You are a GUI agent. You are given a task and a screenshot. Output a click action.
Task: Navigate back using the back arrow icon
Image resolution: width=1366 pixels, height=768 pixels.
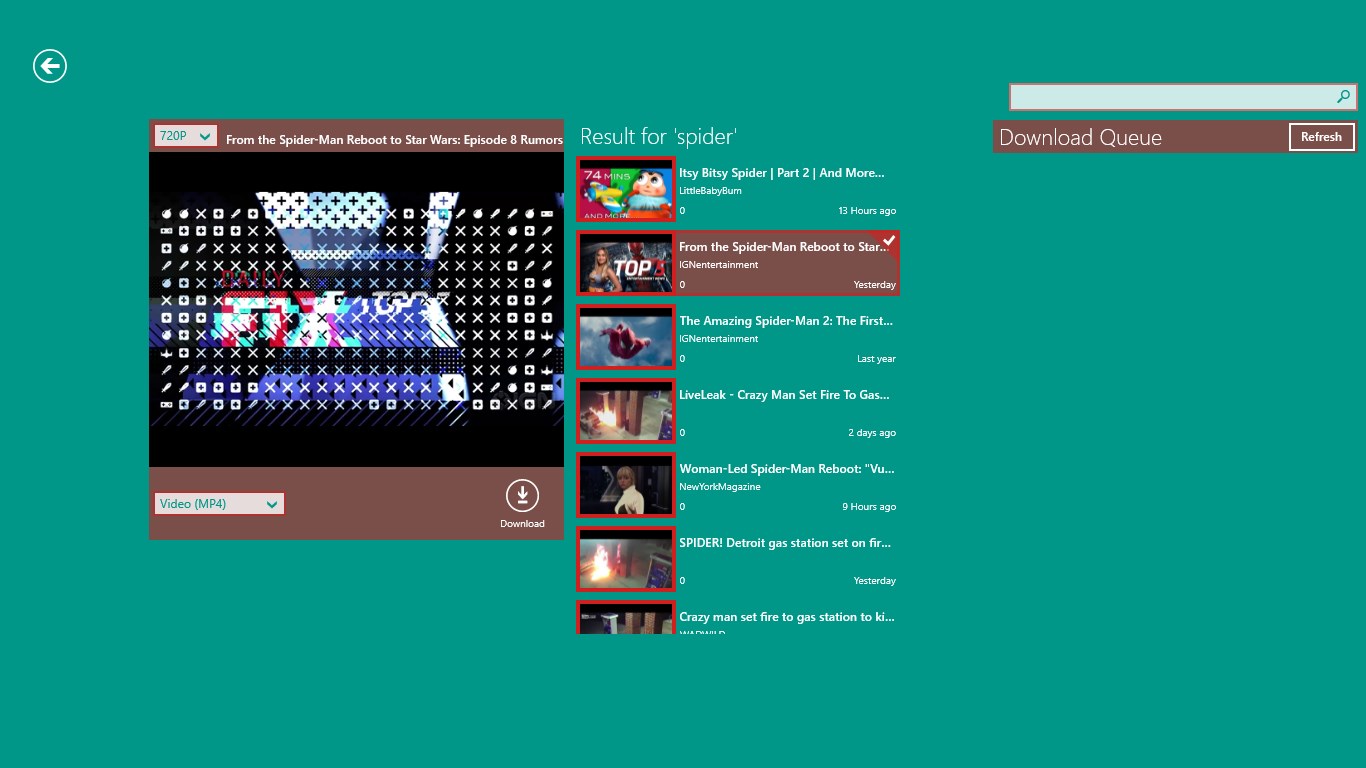(x=49, y=66)
